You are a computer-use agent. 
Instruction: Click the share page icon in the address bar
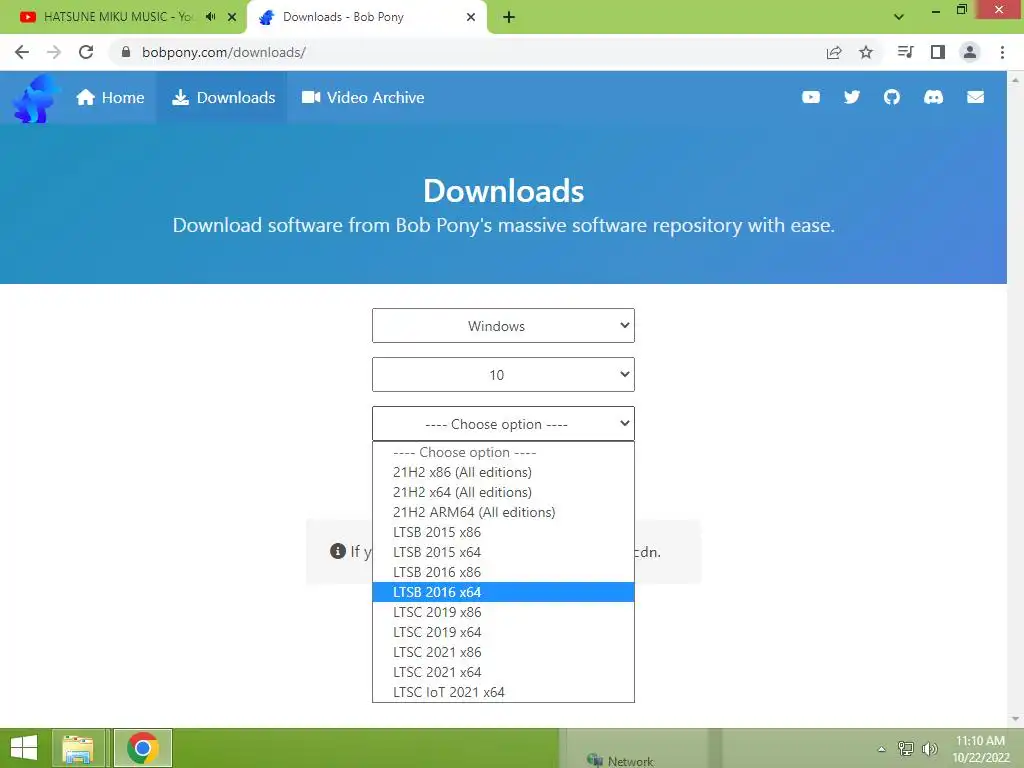(x=834, y=52)
